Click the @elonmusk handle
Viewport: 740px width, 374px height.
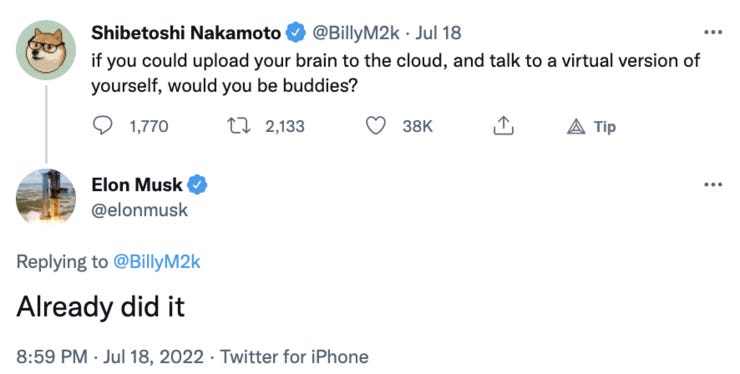[139, 210]
